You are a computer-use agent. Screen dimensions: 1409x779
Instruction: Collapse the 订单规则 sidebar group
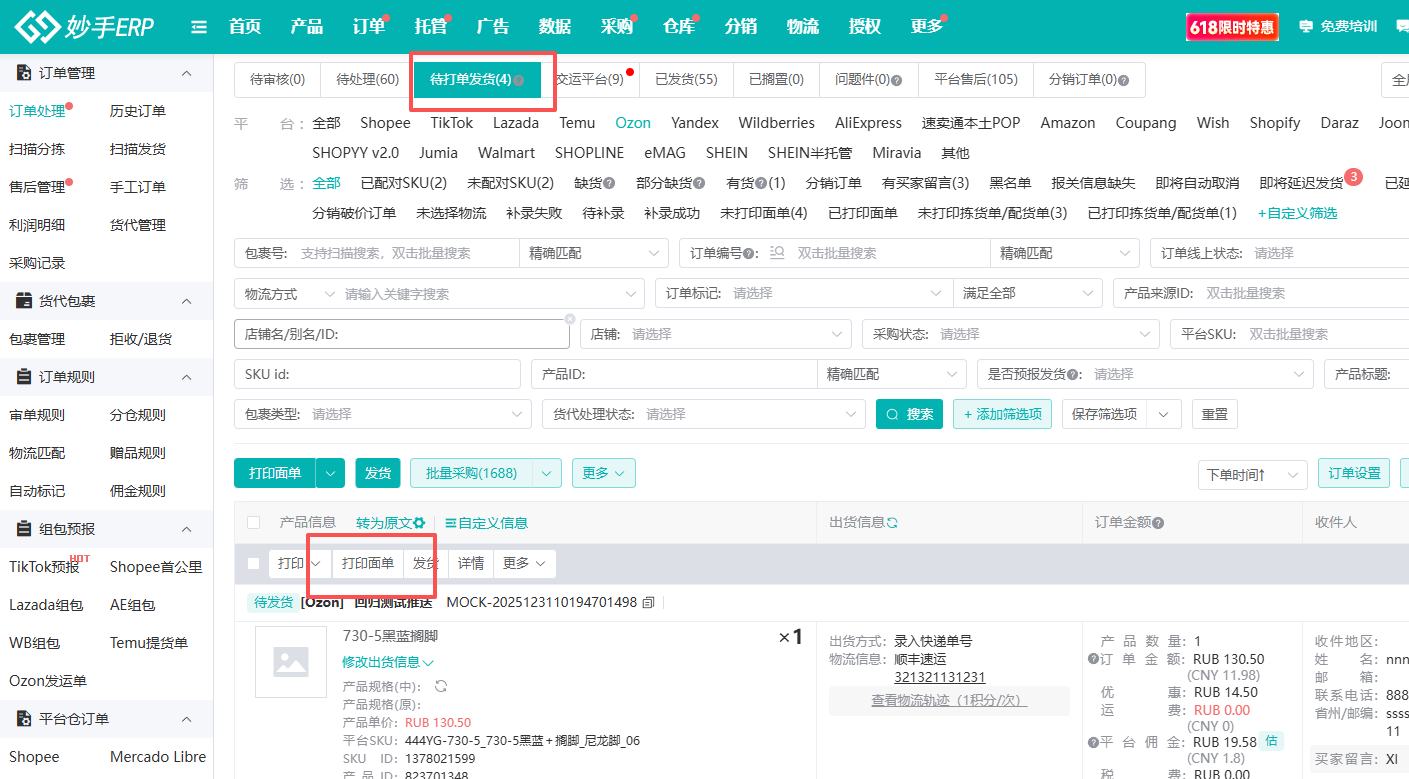point(186,377)
